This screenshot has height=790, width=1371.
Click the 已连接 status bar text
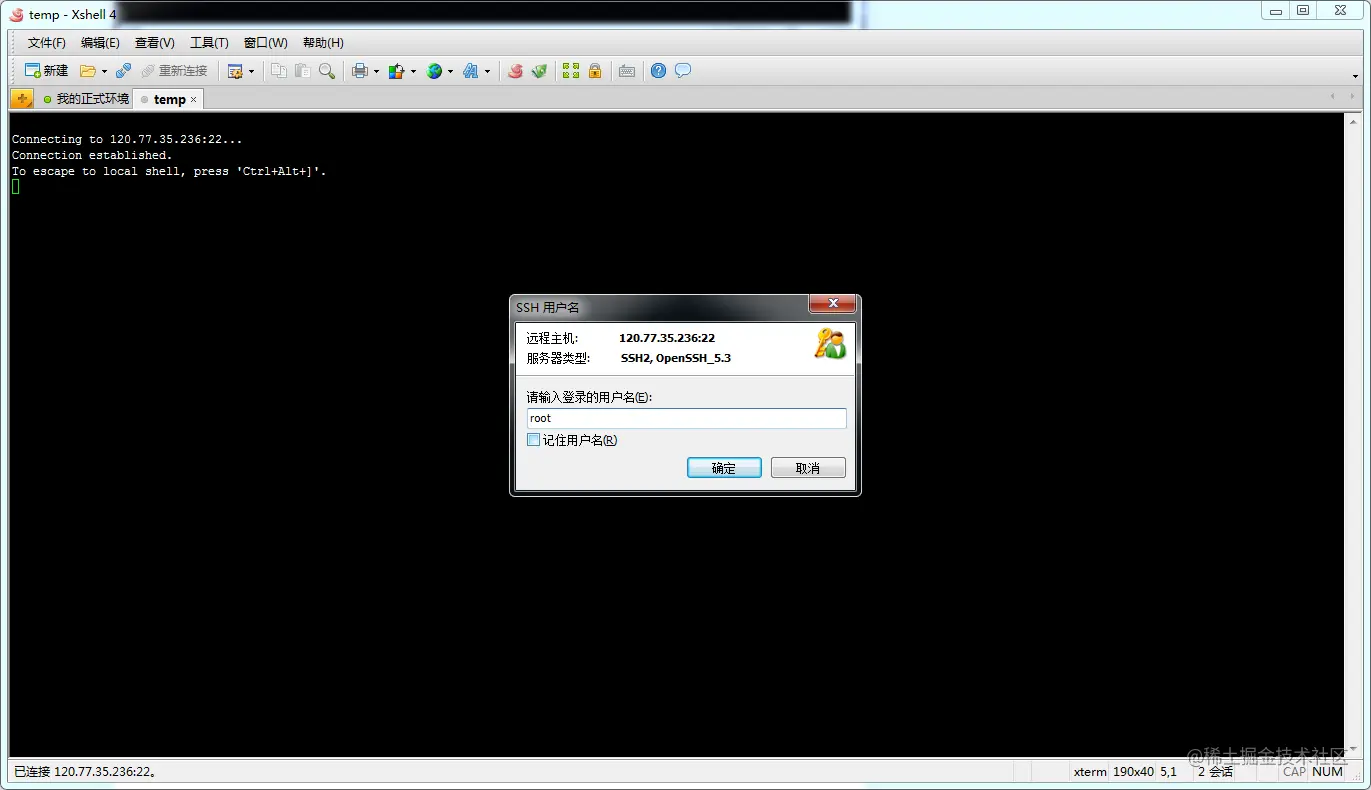click(x=84, y=772)
